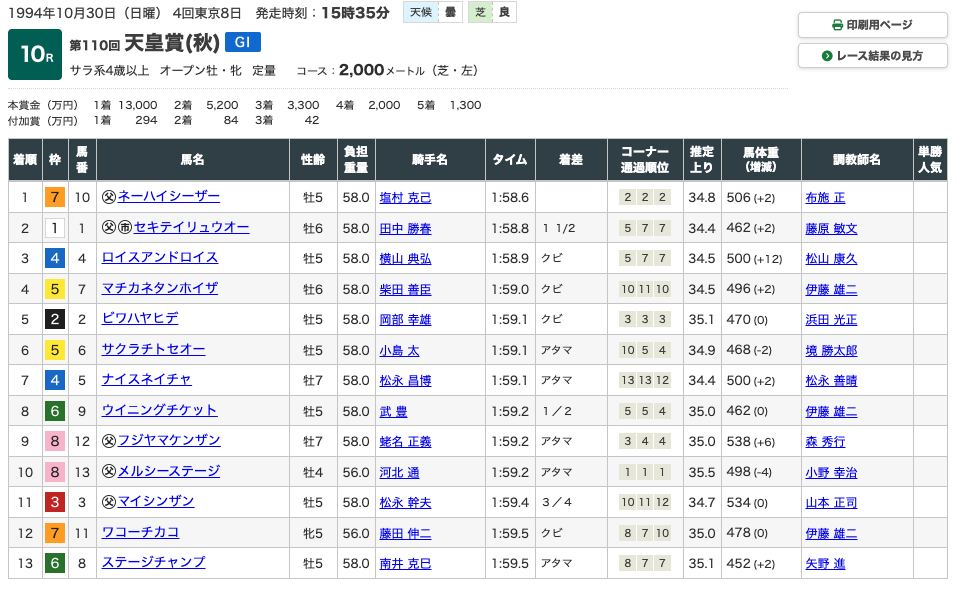The image size is (957, 591).
Task: Click the circled mark beside メルシーステージ
Action: pos(109,472)
